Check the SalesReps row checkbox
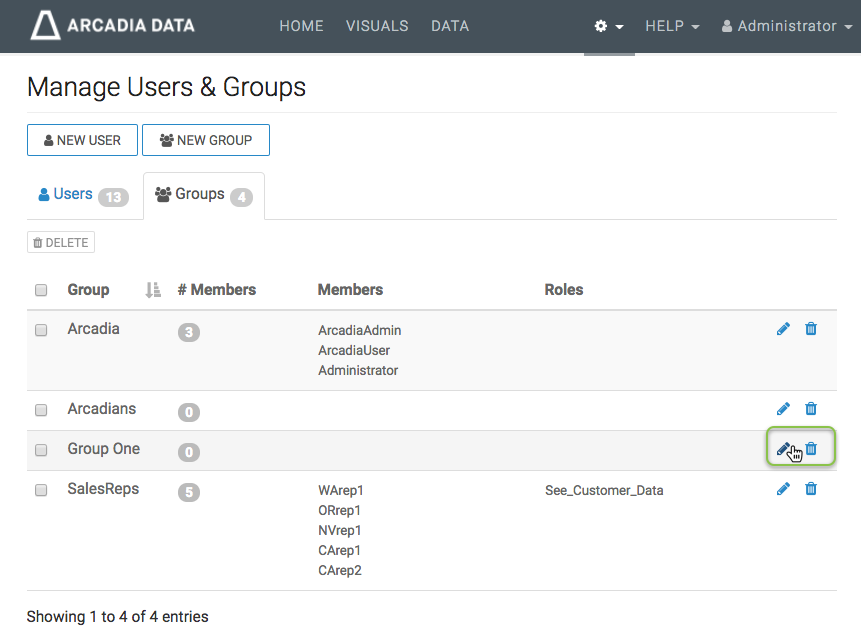 point(41,490)
